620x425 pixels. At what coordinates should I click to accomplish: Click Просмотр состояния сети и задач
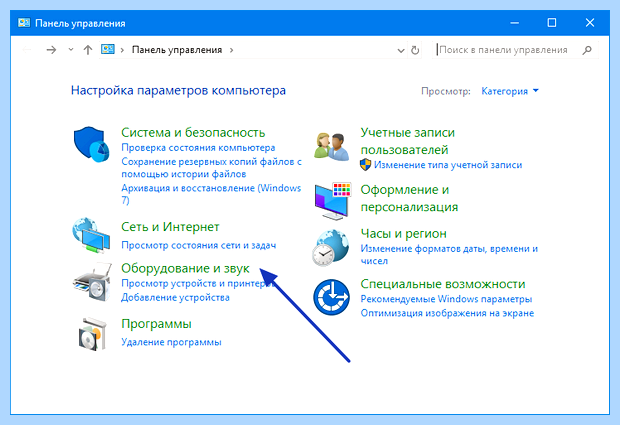point(198,246)
